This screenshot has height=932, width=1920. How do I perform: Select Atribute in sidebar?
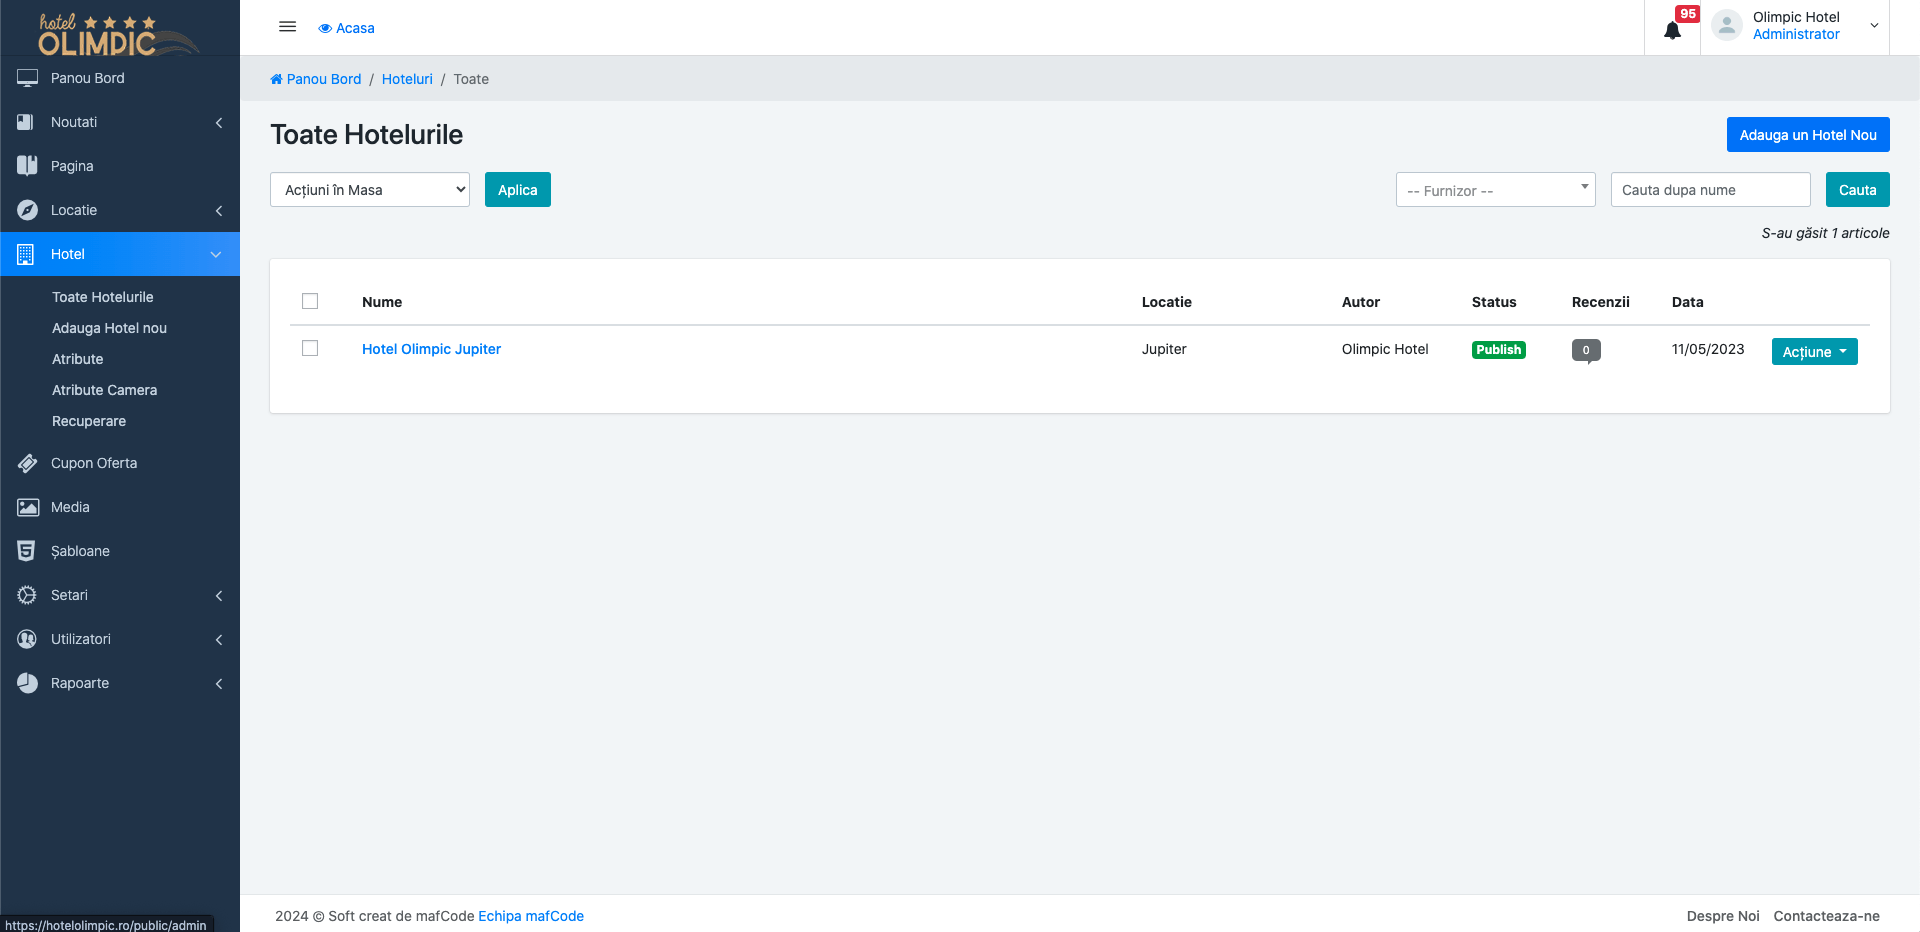(x=78, y=359)
